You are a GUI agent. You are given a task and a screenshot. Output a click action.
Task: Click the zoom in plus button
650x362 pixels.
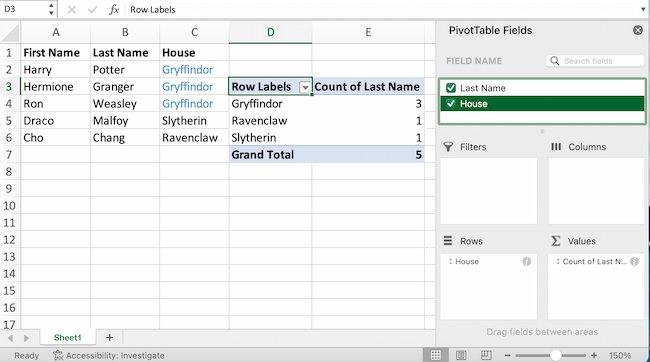coord(594,355)
